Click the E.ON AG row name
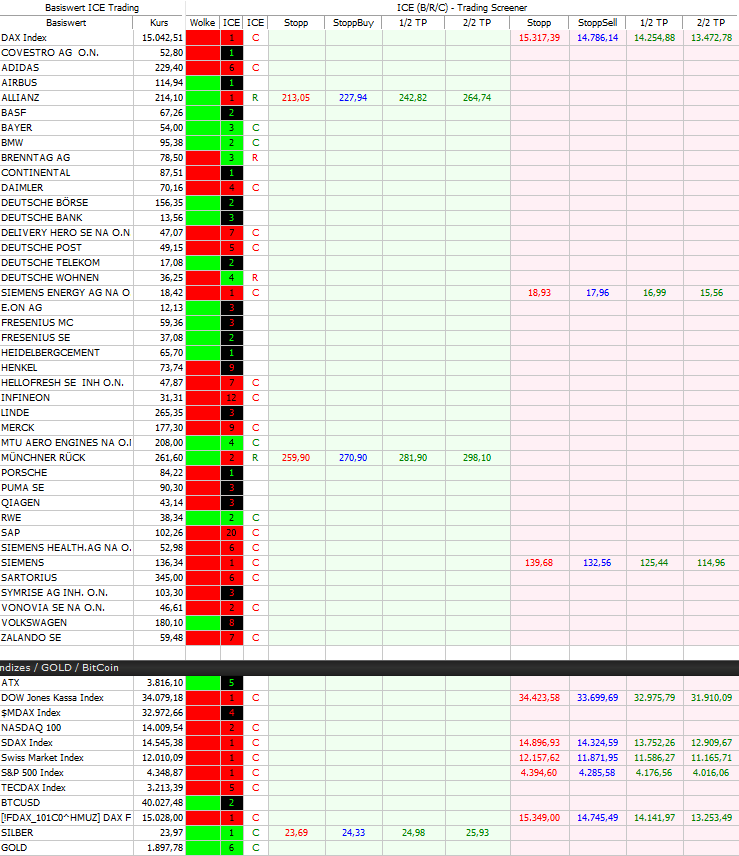 point(22,308)
